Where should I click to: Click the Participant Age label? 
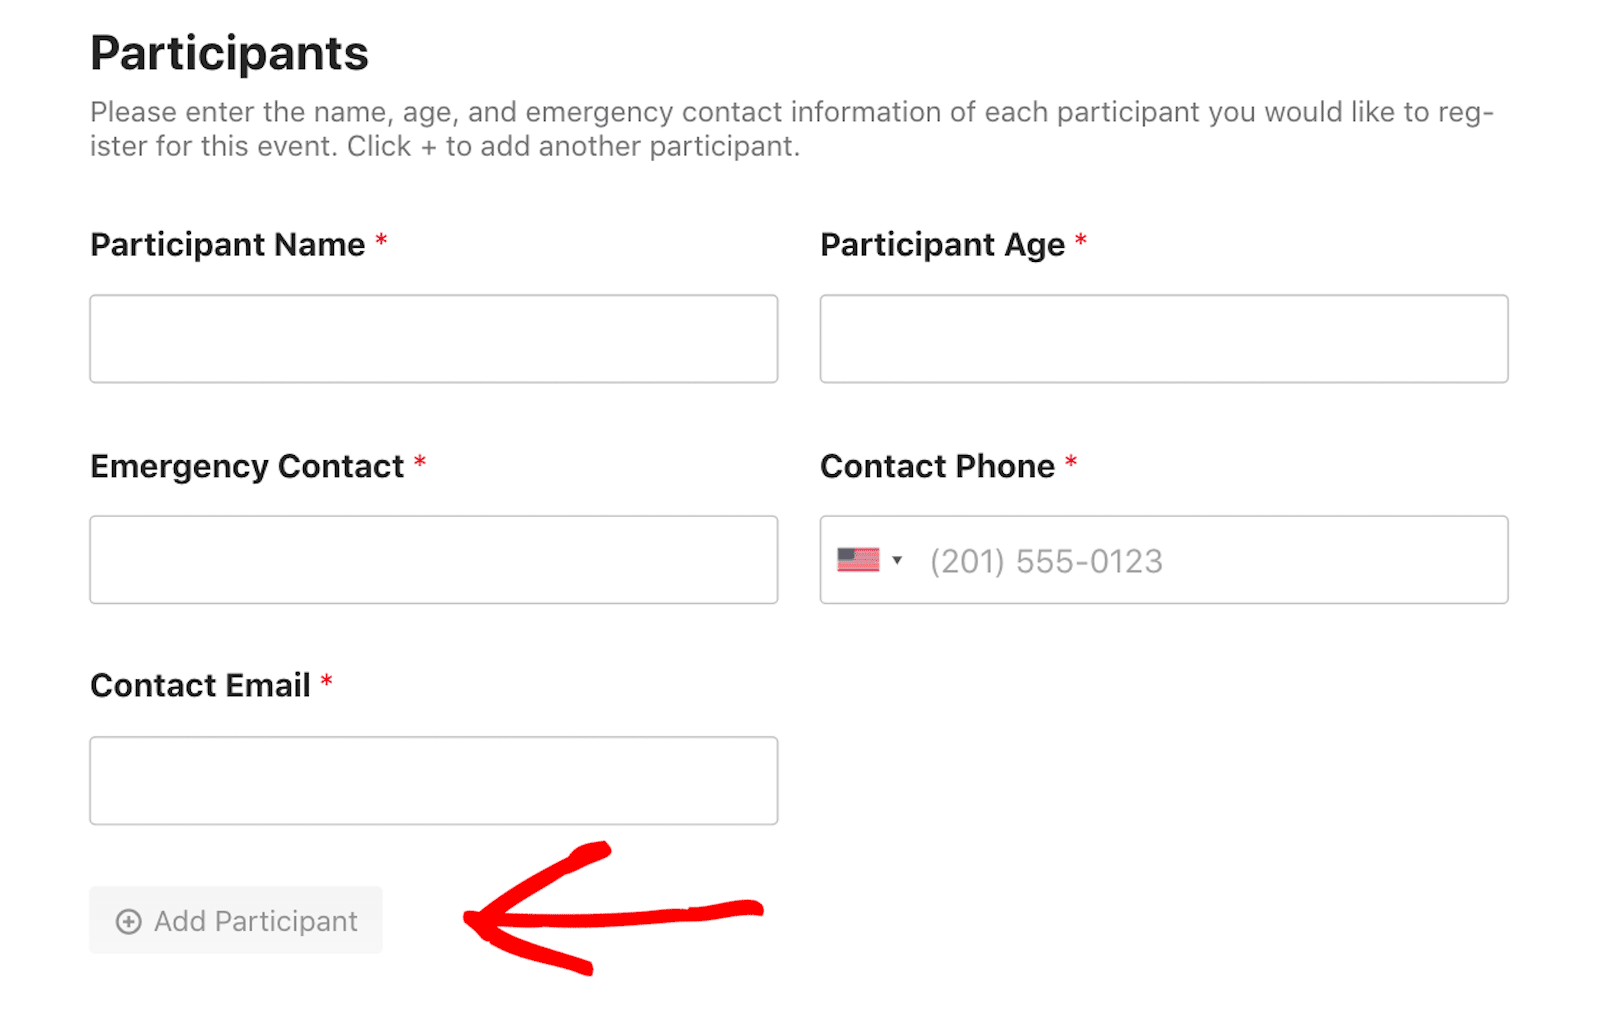point(943,245)
